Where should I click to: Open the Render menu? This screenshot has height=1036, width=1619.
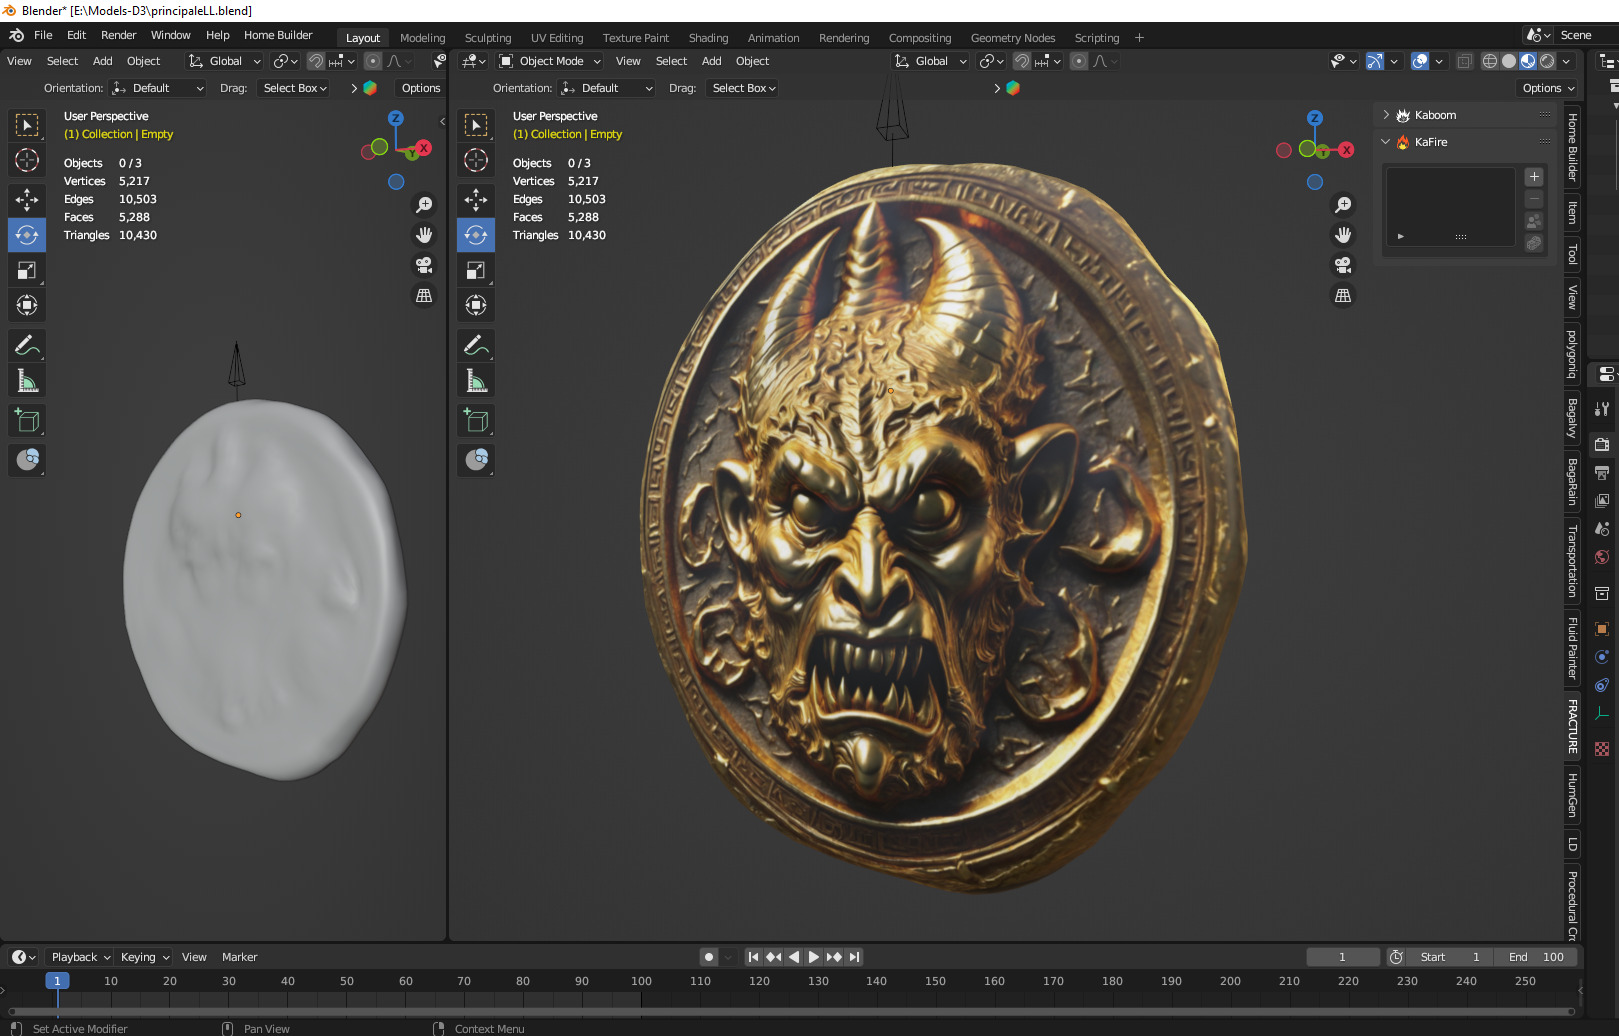(x=118, y=35)
